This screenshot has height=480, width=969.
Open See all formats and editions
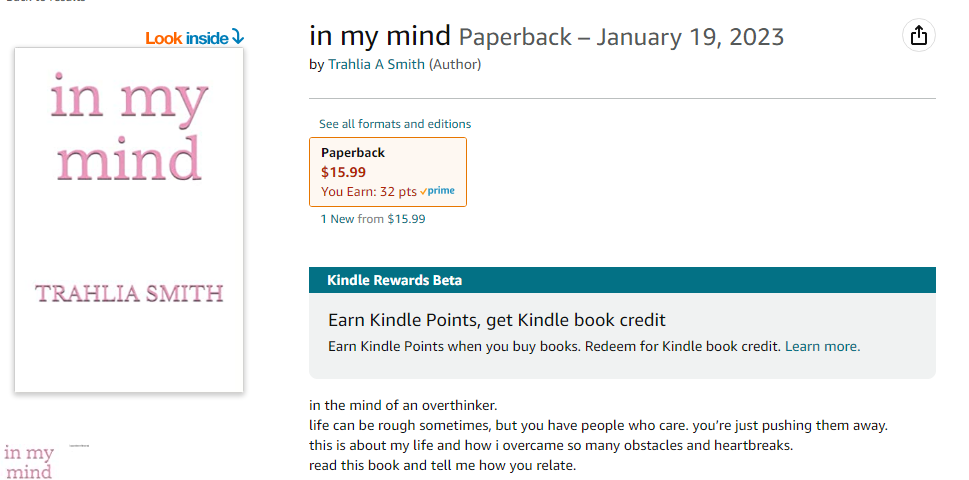(x=395, y=124)
